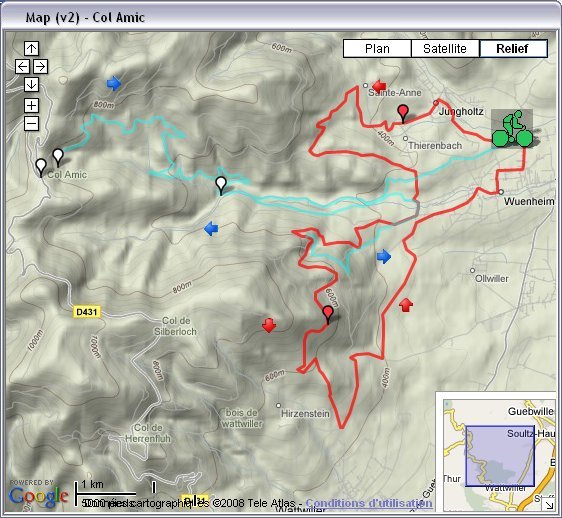This screenshot has width=562, height=518.
Task: Click the Google logo
Action: coord(38,495)
